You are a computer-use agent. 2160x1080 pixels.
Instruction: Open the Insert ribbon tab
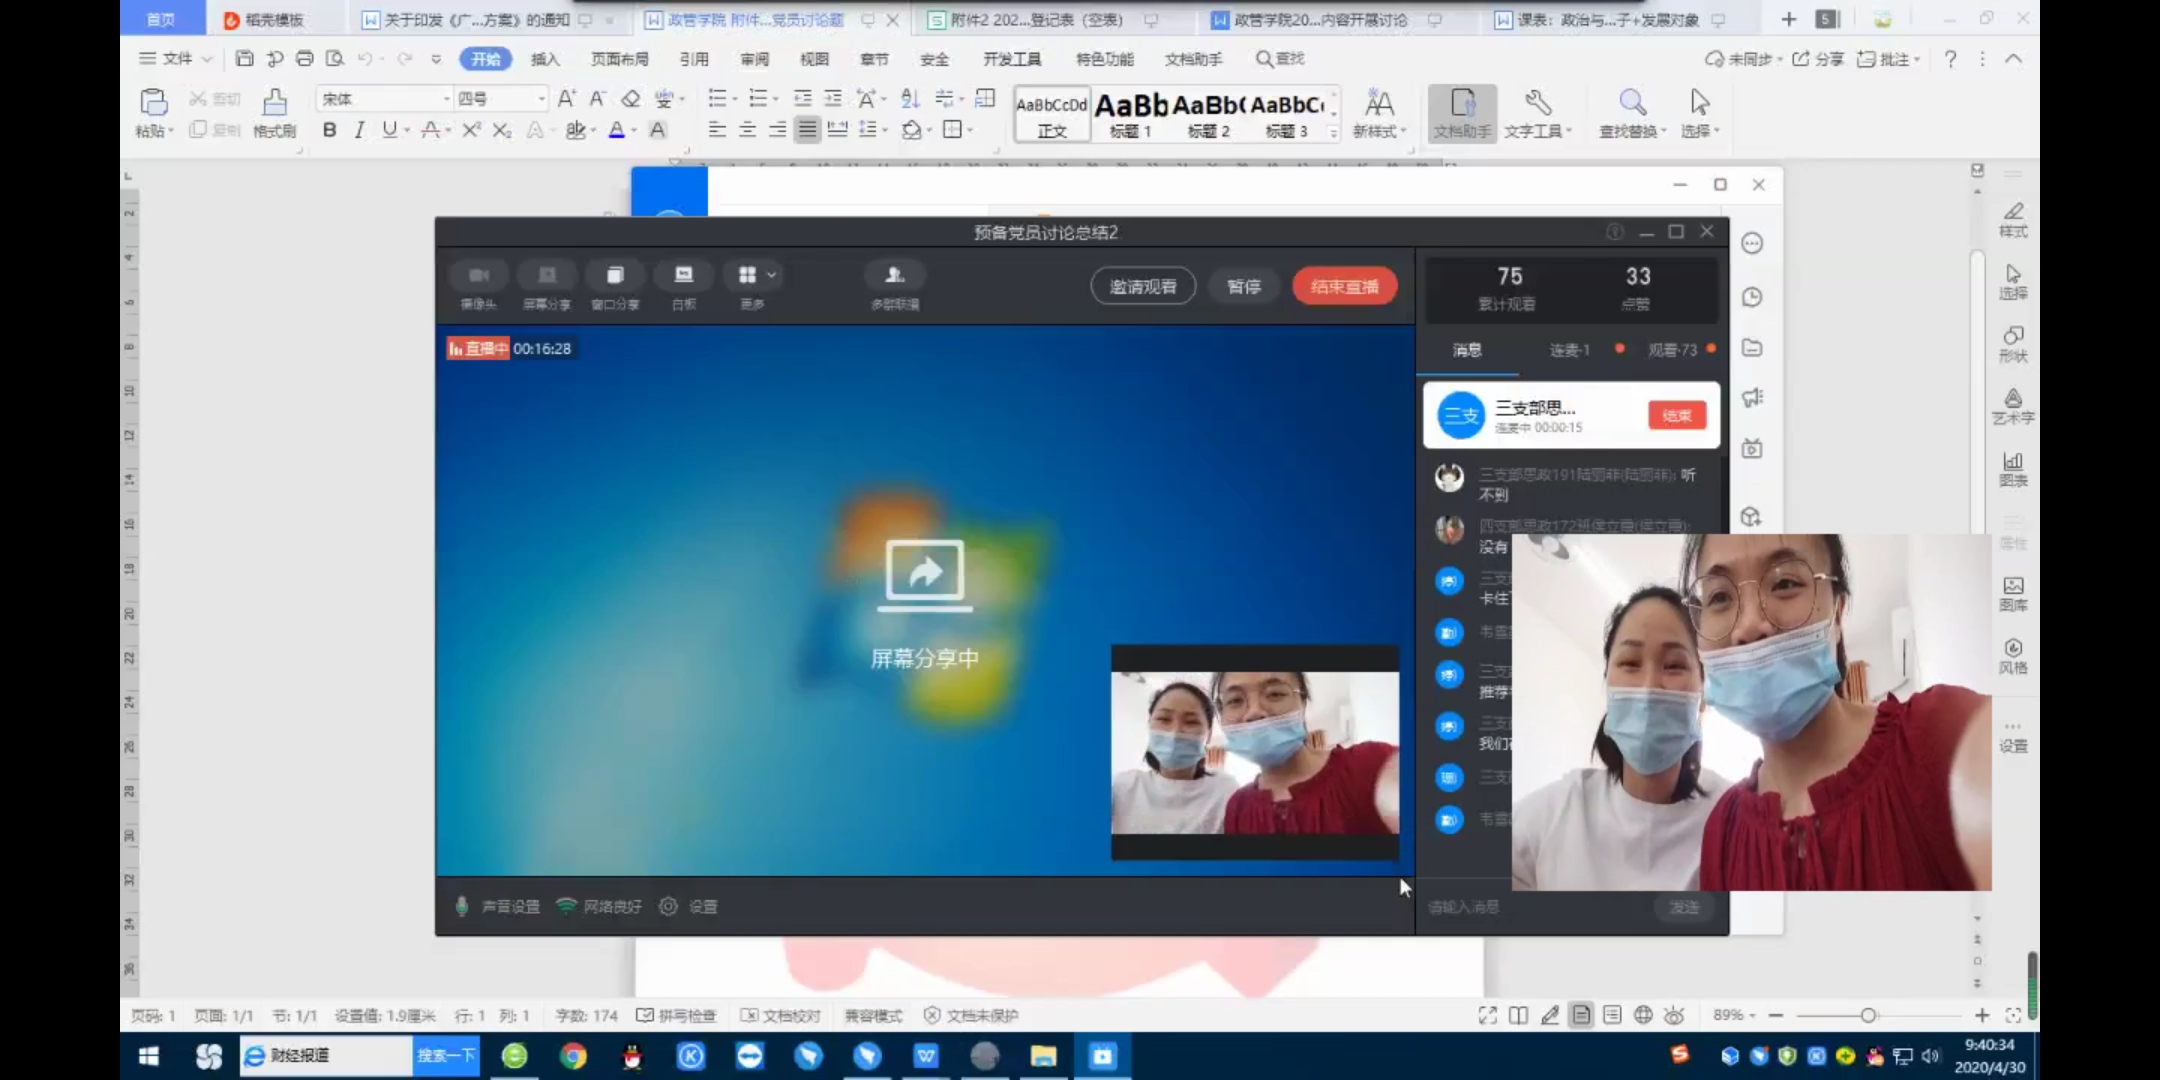pyautogui.click(x=545, y=59)
